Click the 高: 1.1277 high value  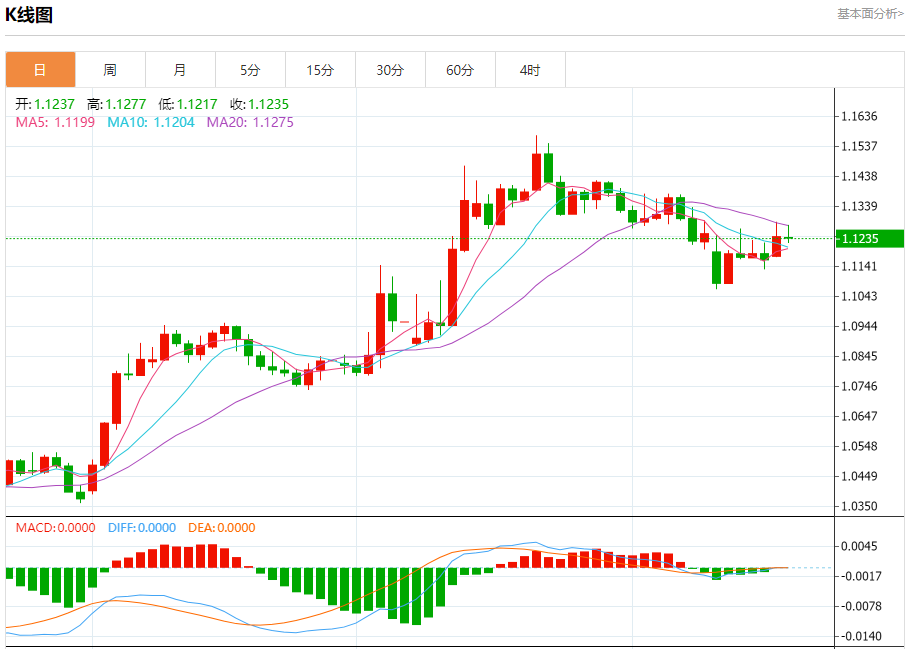tap(116, 104)
